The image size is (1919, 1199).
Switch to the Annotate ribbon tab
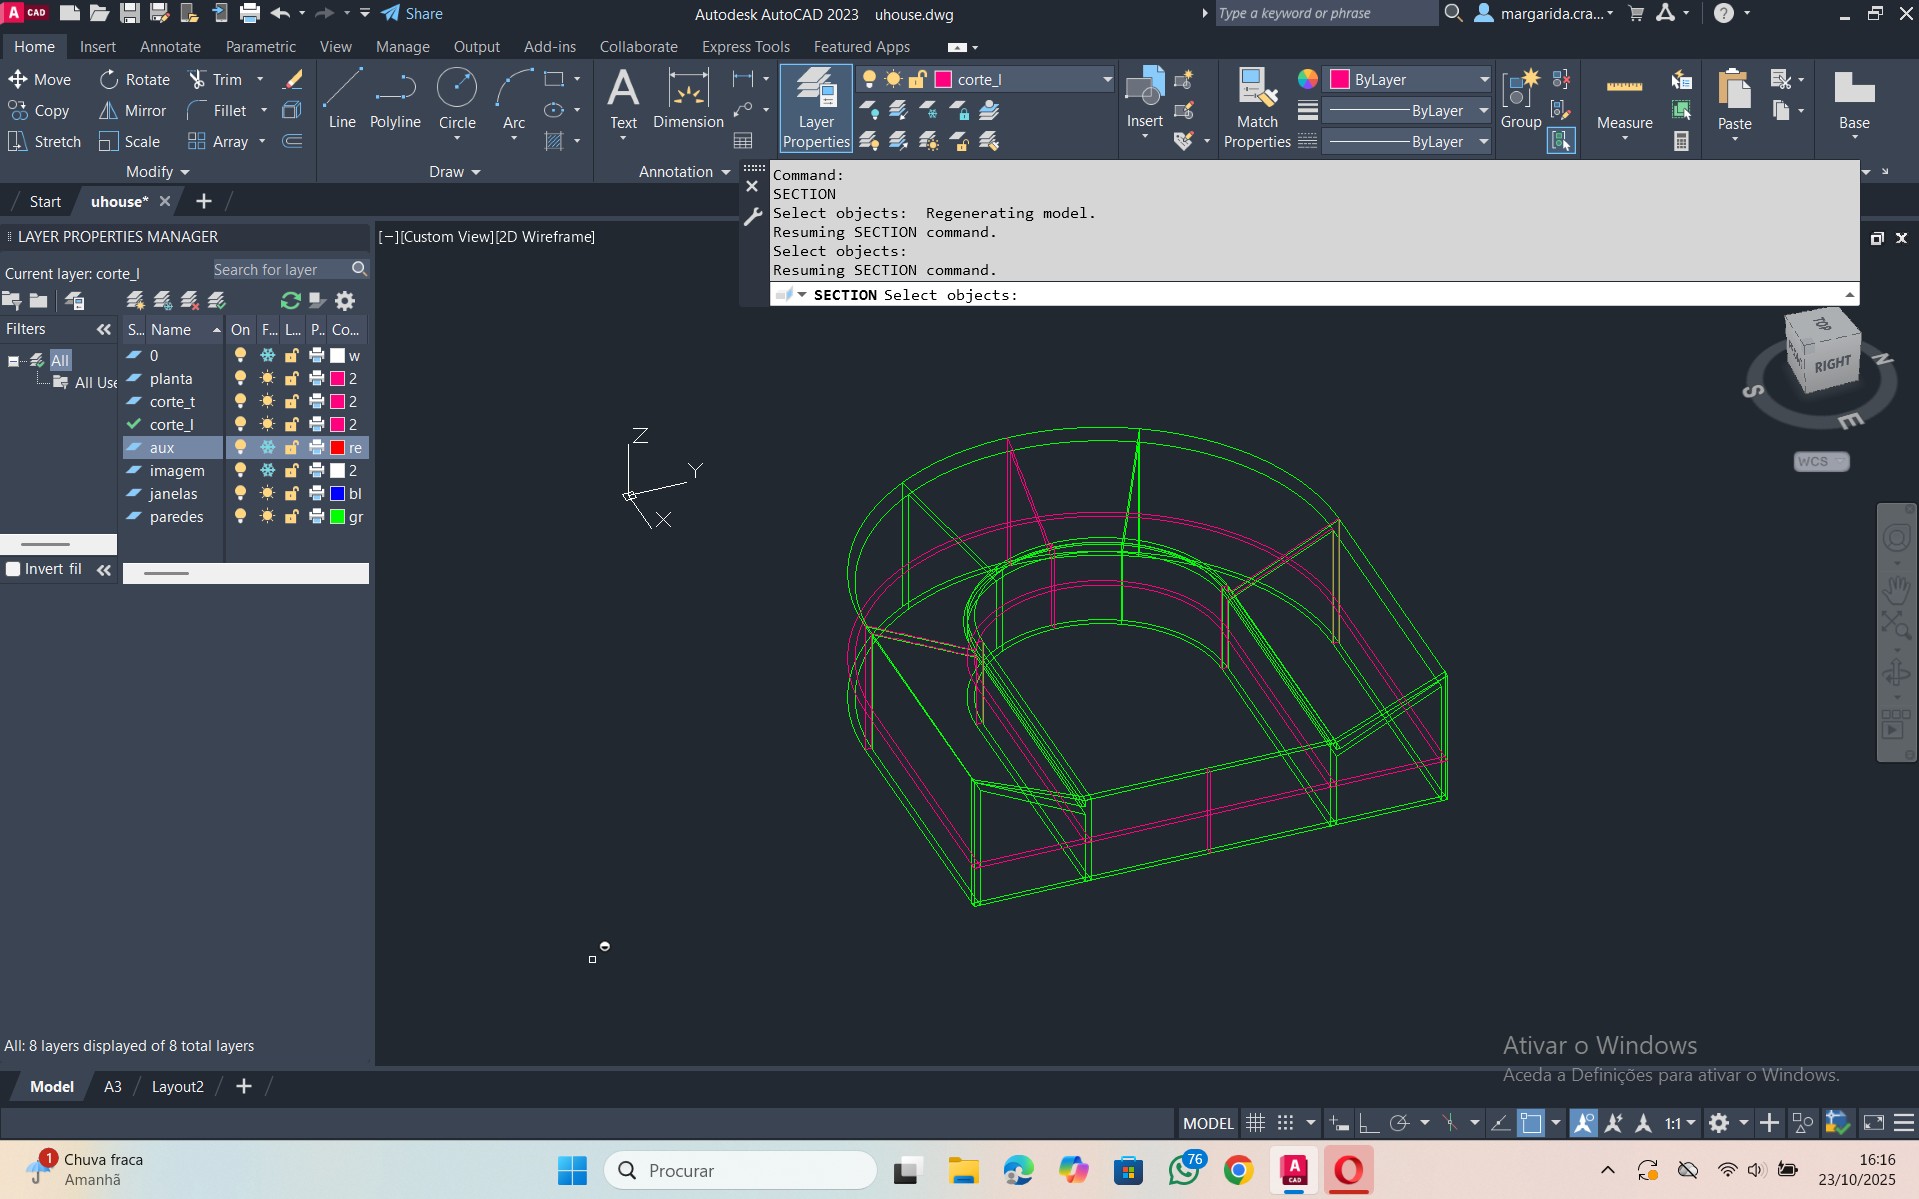[170, 47]
